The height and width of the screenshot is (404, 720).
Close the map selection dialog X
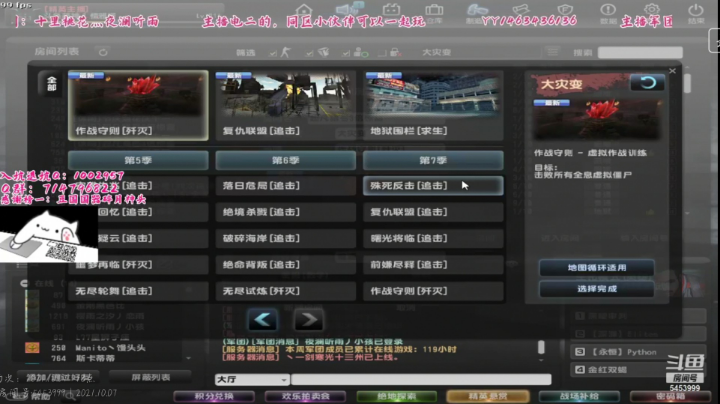[672, 71]
